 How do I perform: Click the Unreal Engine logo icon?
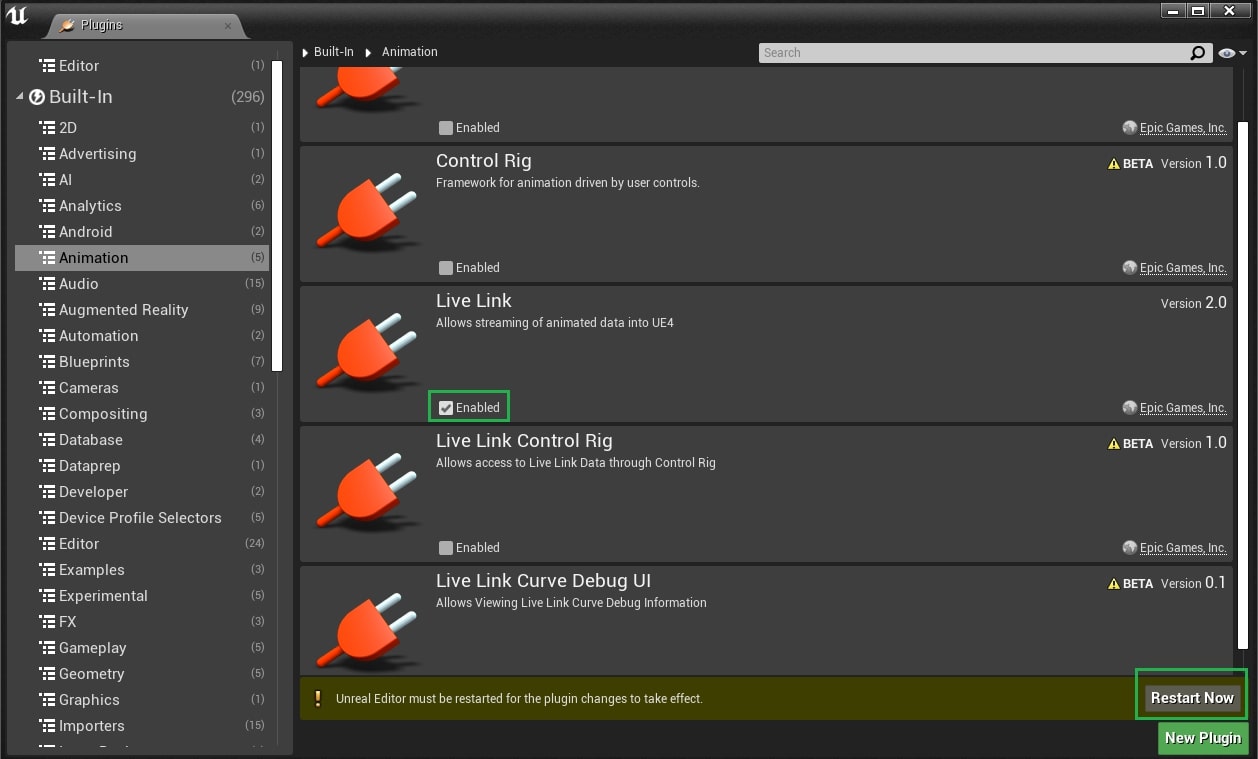click(17, 17)
